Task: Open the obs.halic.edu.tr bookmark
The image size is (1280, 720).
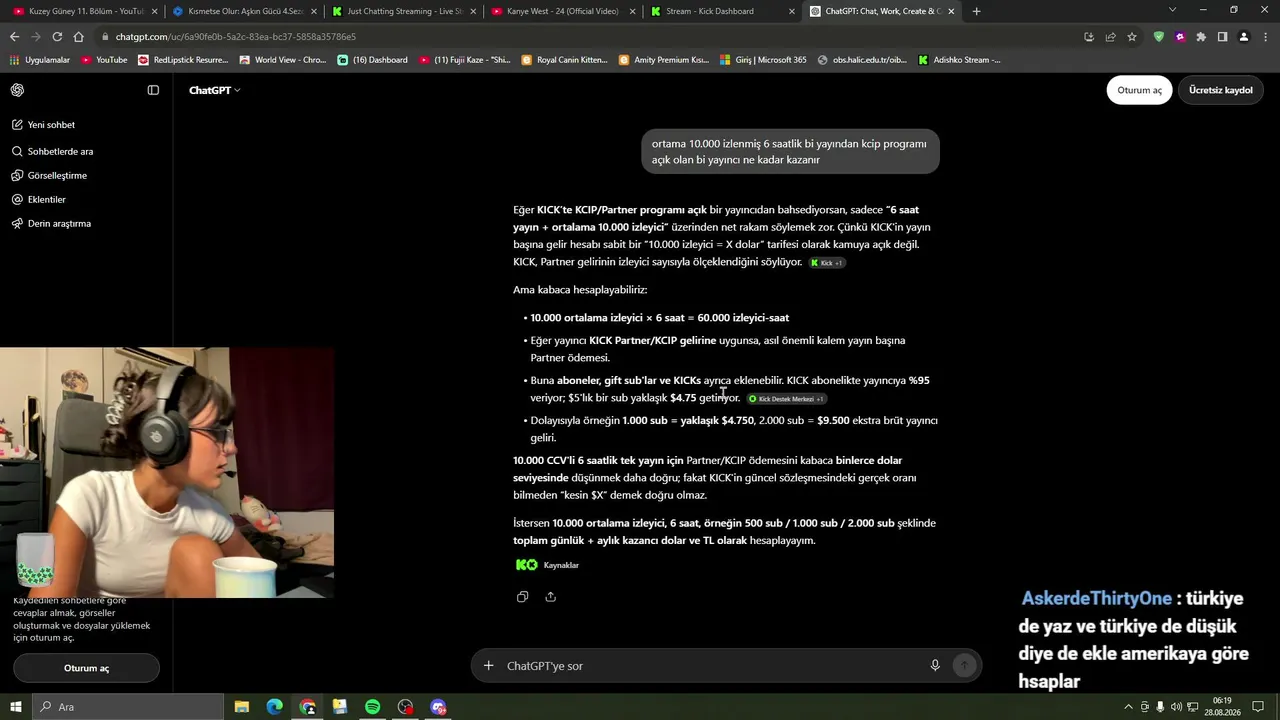Action: pos(862,60)
